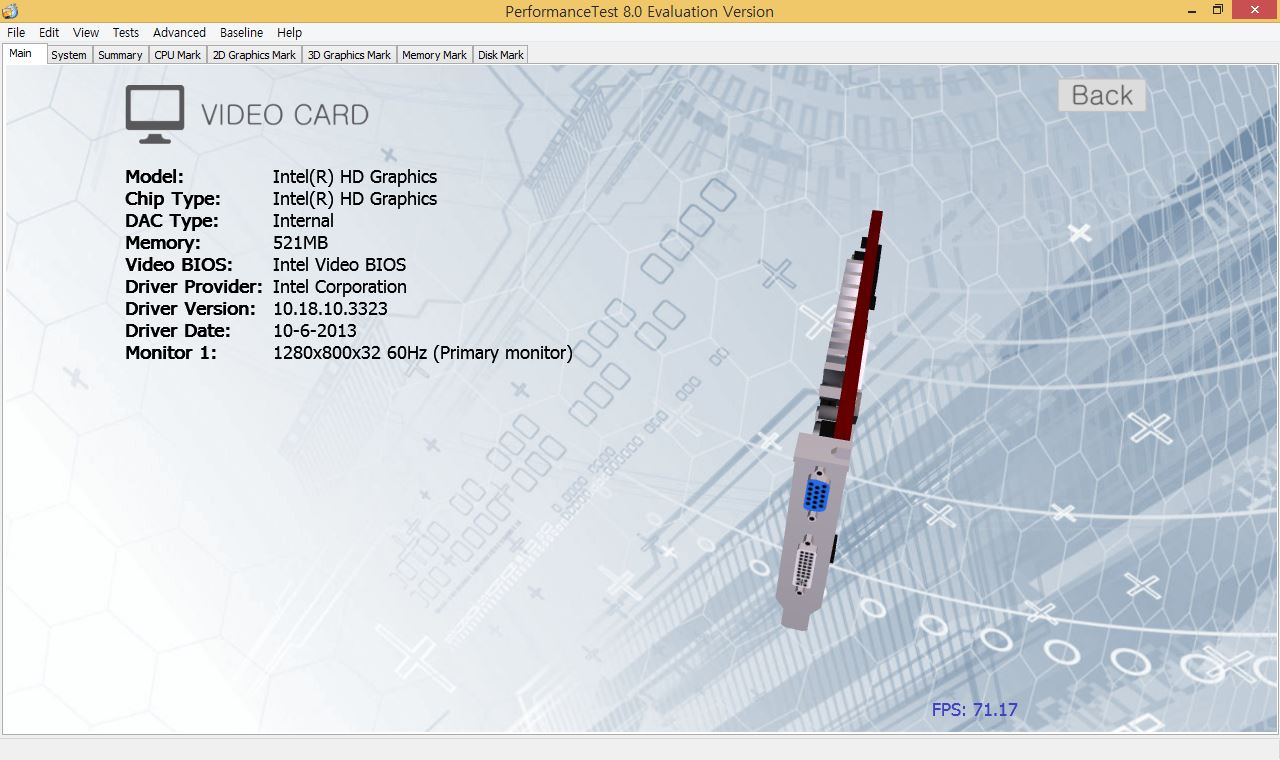Click the white DVI port on card

(x=804, y=567)
